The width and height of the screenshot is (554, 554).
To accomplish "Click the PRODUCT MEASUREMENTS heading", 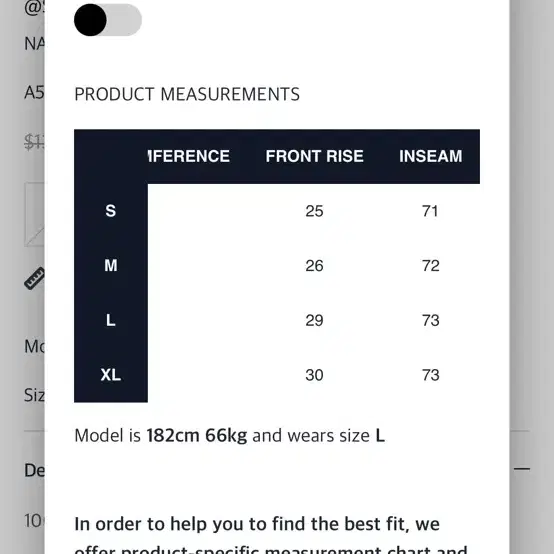I will click(x=187, y=94).
